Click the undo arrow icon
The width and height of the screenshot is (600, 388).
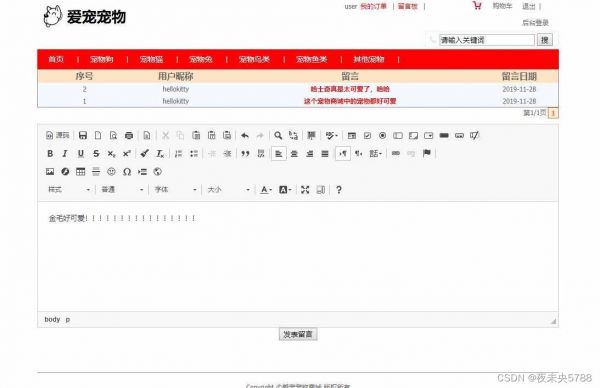tap(245, 135)
